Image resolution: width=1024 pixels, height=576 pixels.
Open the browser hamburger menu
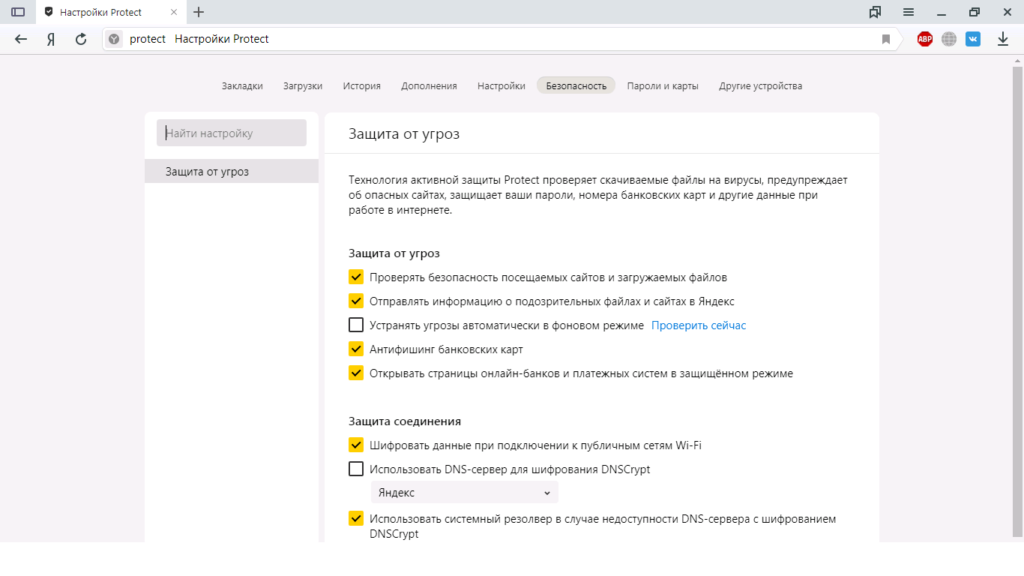click(x=908, y=12)
